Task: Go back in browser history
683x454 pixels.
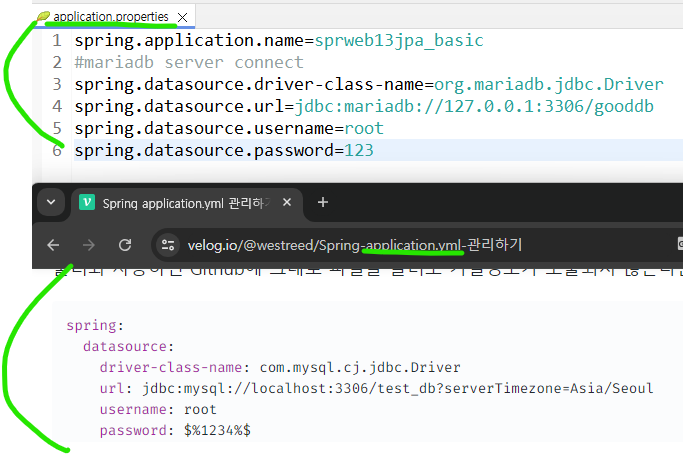Action: (x=53, y=245)
